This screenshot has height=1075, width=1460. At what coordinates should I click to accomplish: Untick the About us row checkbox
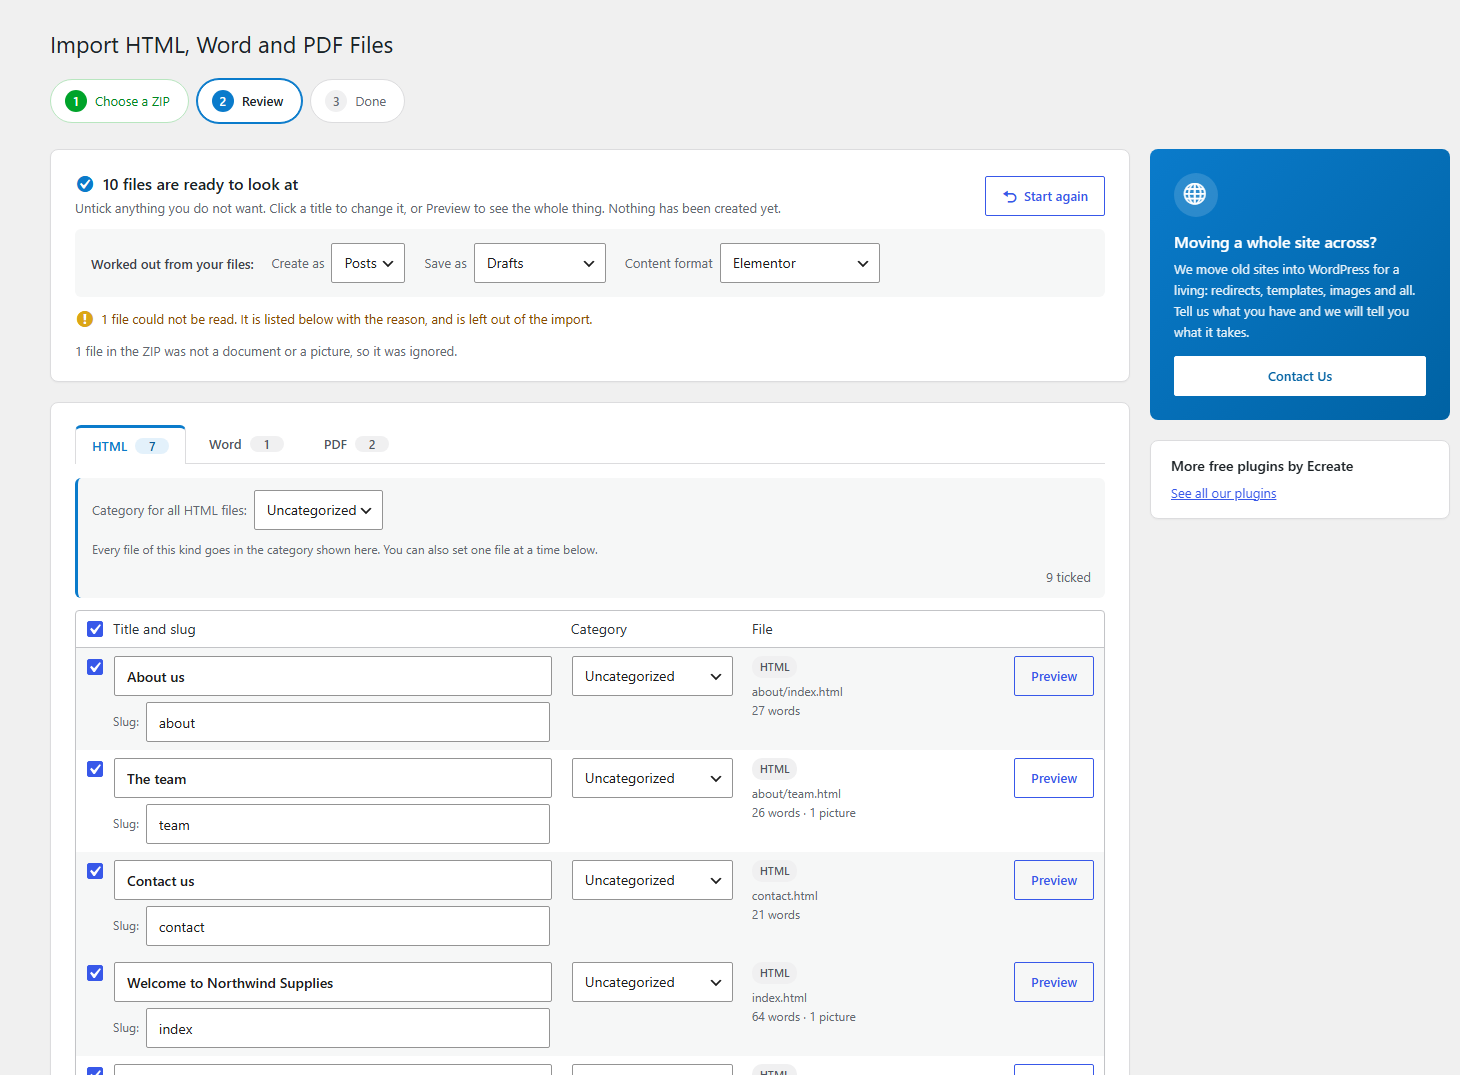pyautogui.click(x=95, y=667)
